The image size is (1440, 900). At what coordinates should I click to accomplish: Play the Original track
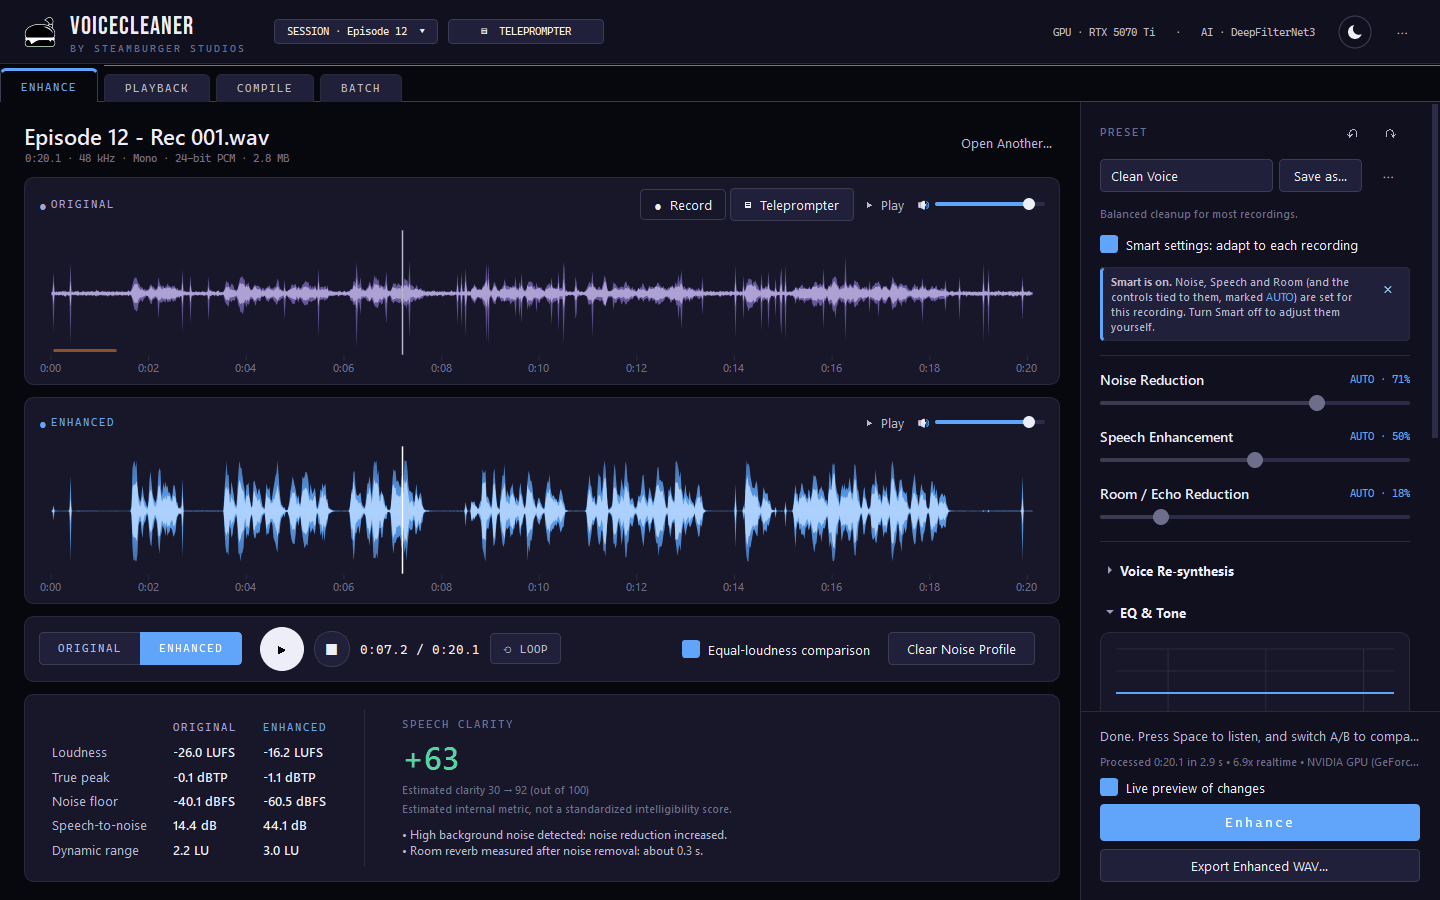click(885, 205)
